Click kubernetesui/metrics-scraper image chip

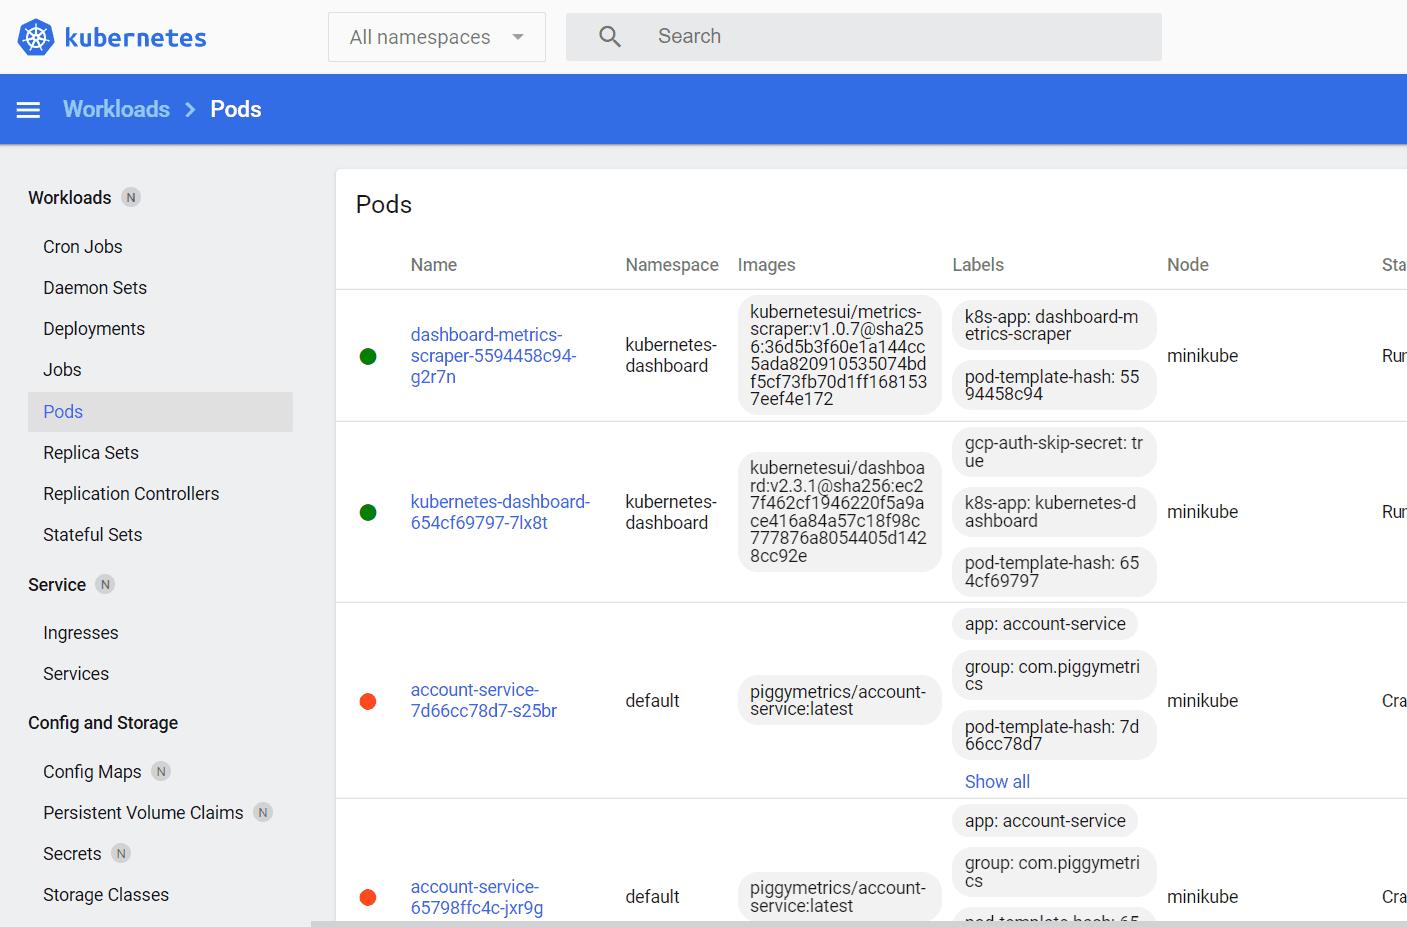[x=839, y=355]
